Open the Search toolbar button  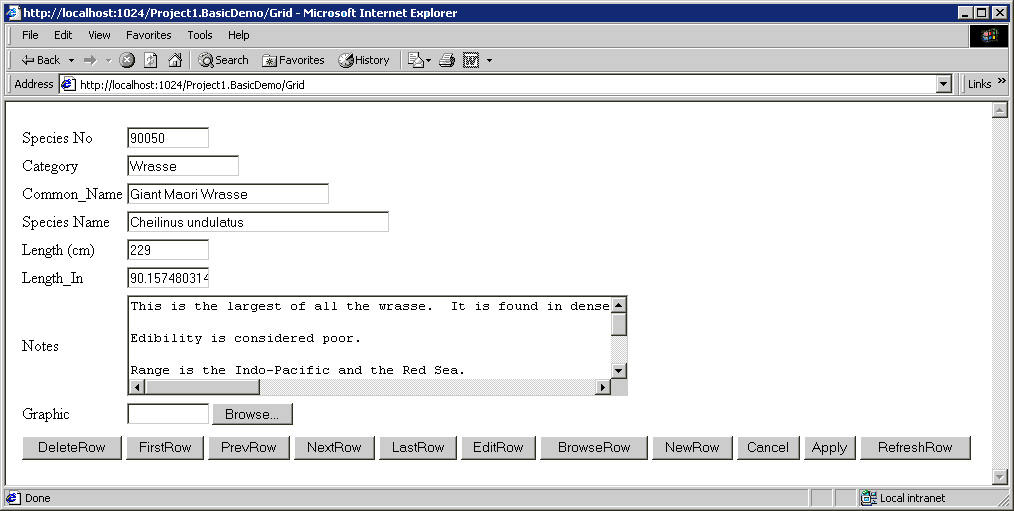(224, 60)
